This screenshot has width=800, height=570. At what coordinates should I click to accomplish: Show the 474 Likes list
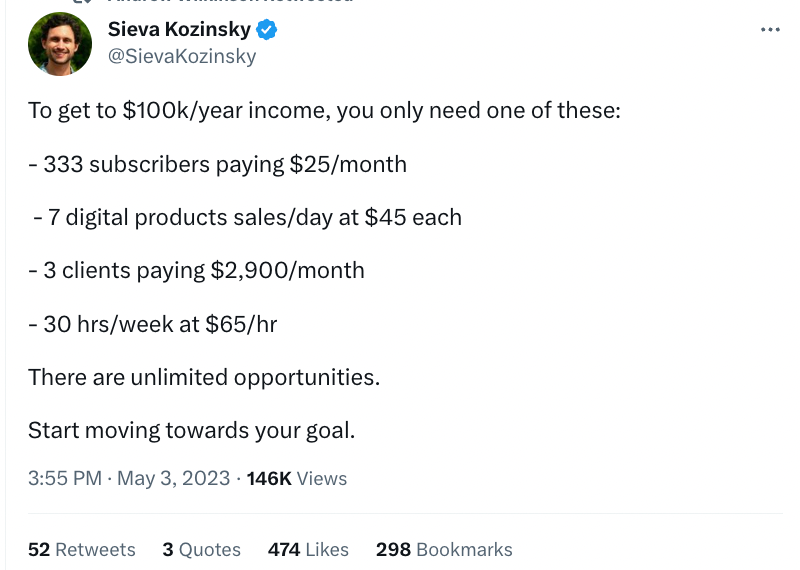click(x=308, y=550)
